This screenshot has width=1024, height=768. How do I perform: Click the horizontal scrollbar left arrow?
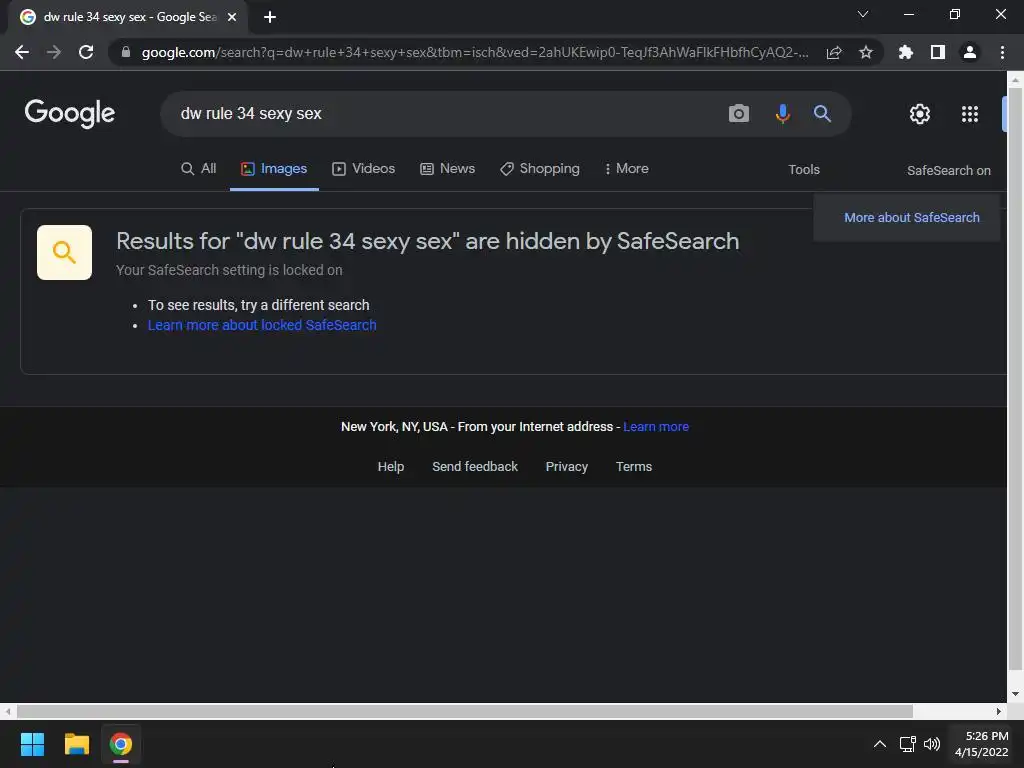(7, 711)
